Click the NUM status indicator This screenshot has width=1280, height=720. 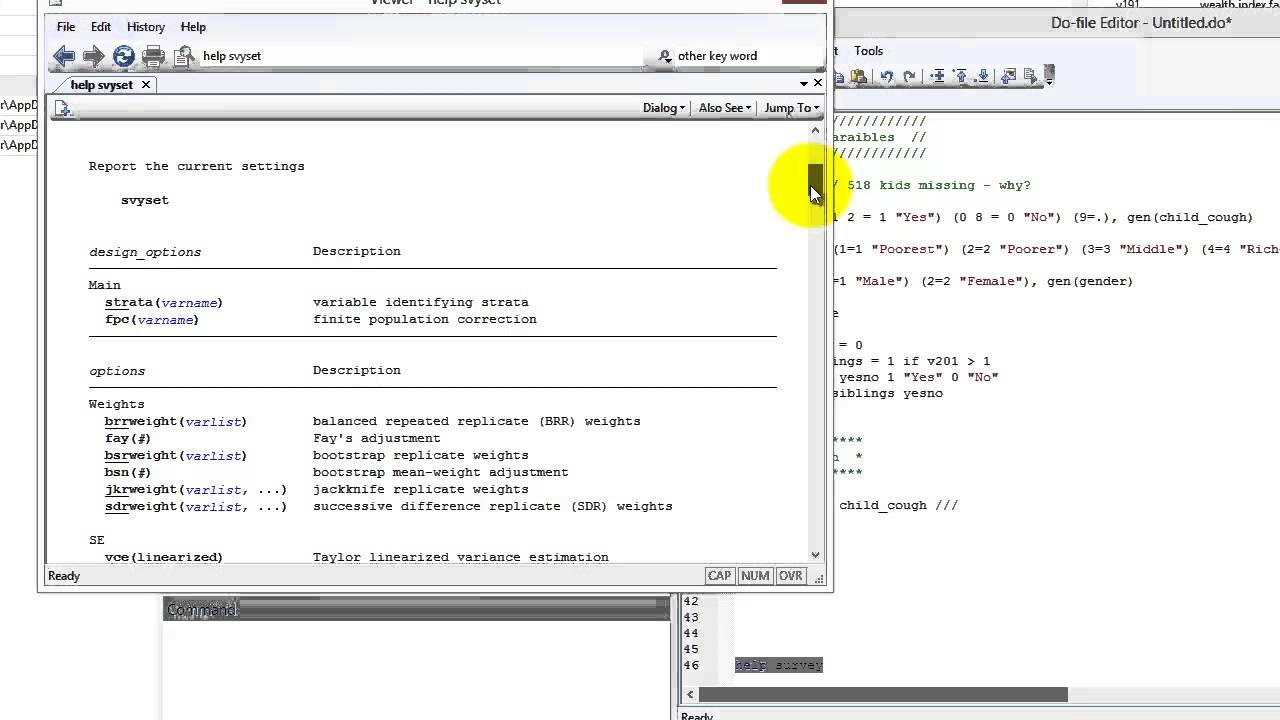click(x=755, y=576)
